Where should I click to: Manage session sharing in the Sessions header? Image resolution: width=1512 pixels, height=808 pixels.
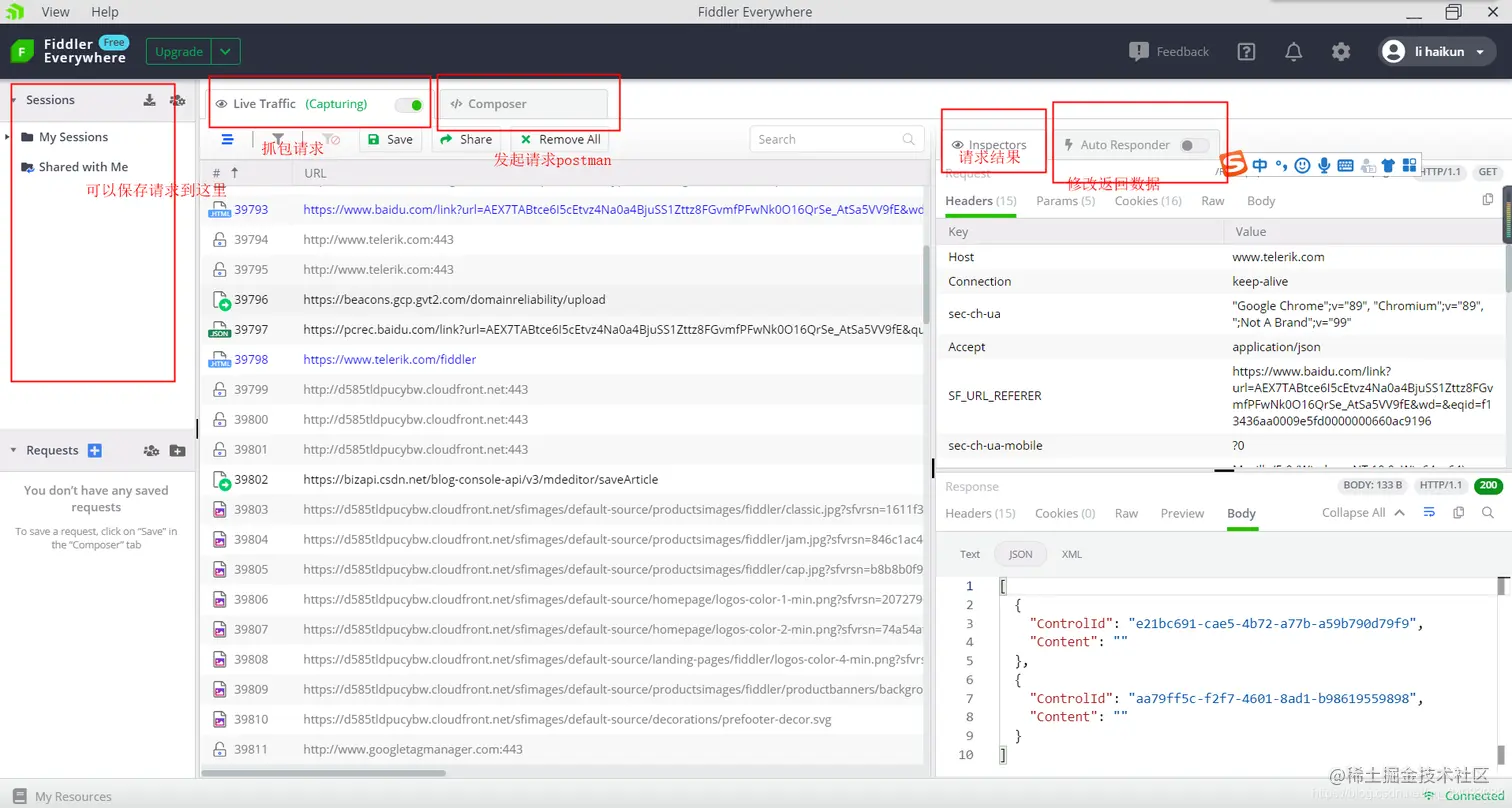pos(177,100)
